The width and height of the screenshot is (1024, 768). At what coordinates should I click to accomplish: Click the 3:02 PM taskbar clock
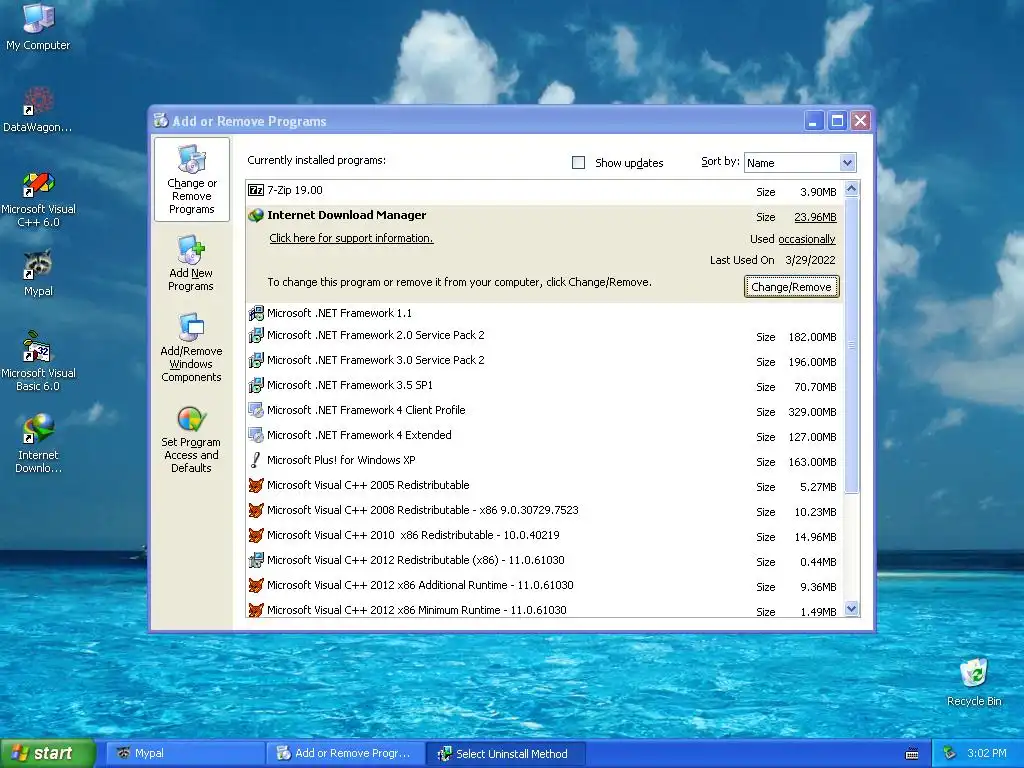[987, 754]
